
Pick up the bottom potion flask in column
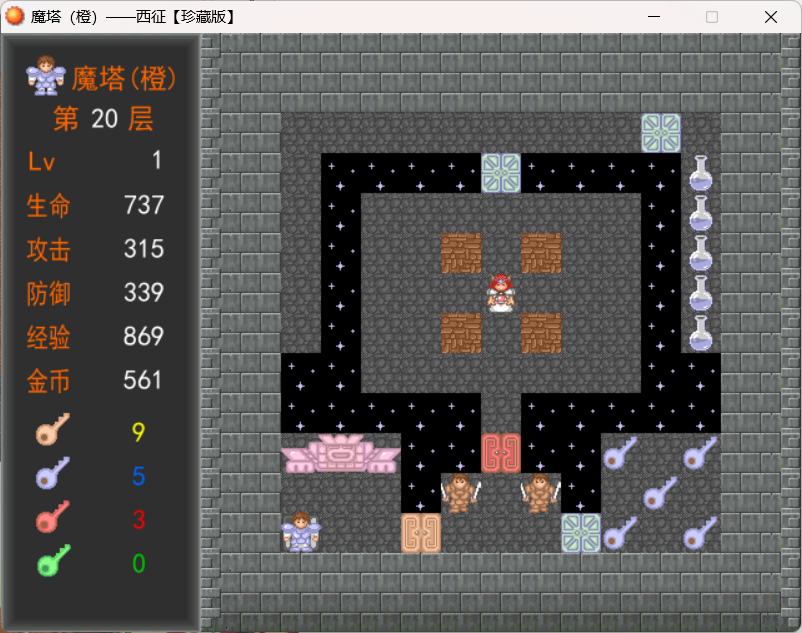pos(701,333)
